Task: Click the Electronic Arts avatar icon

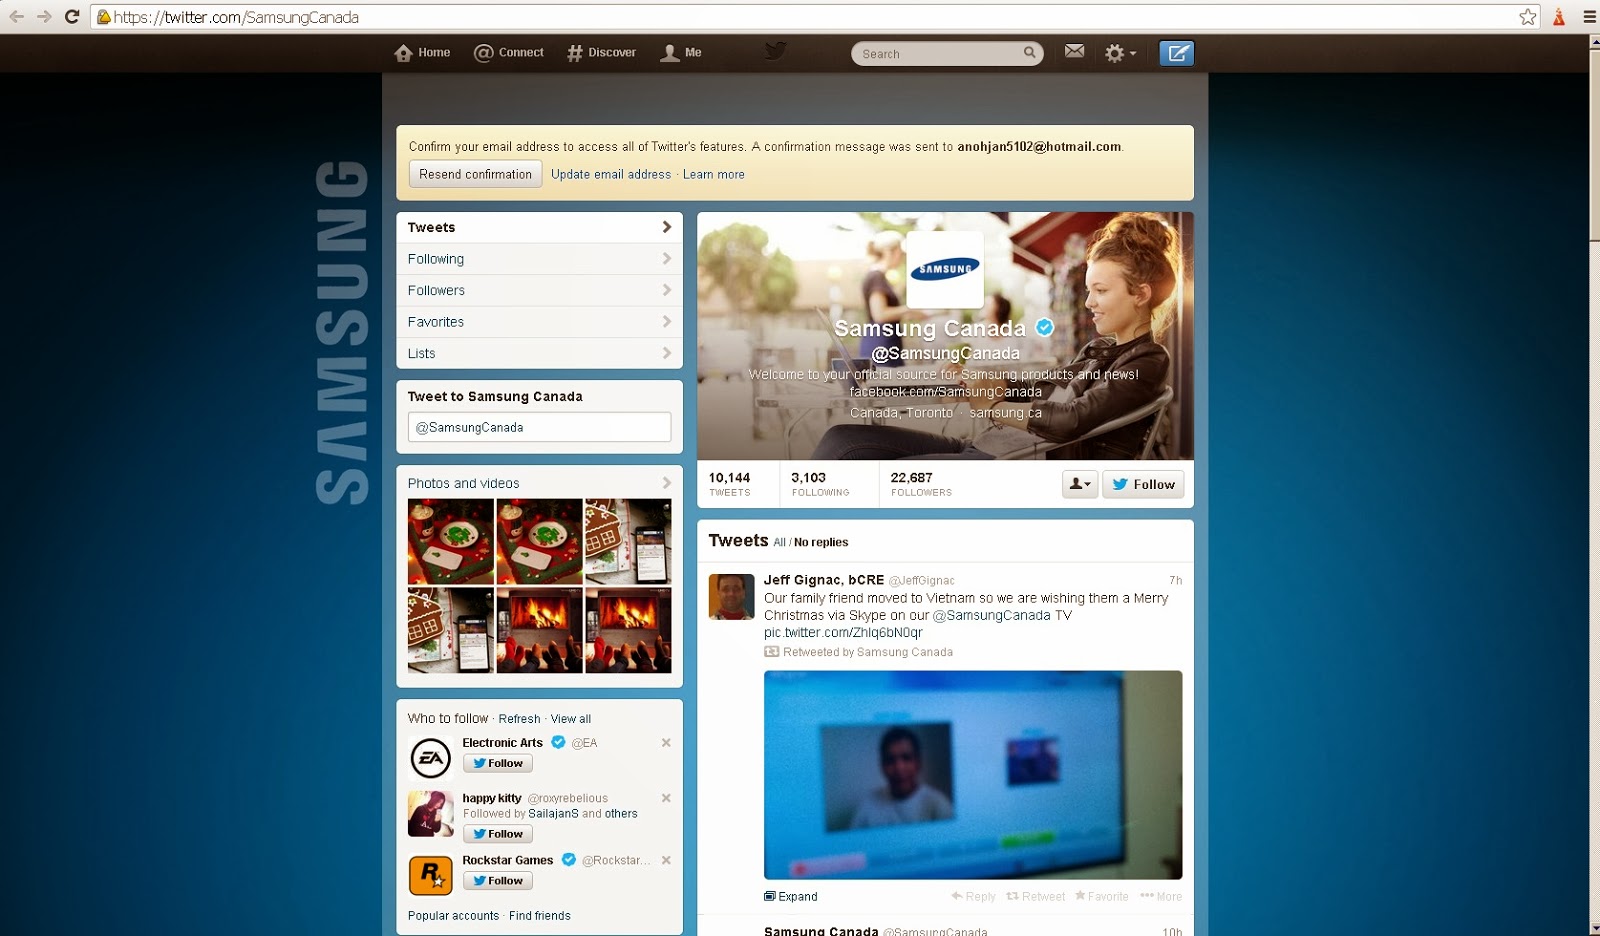Action: 431,758
